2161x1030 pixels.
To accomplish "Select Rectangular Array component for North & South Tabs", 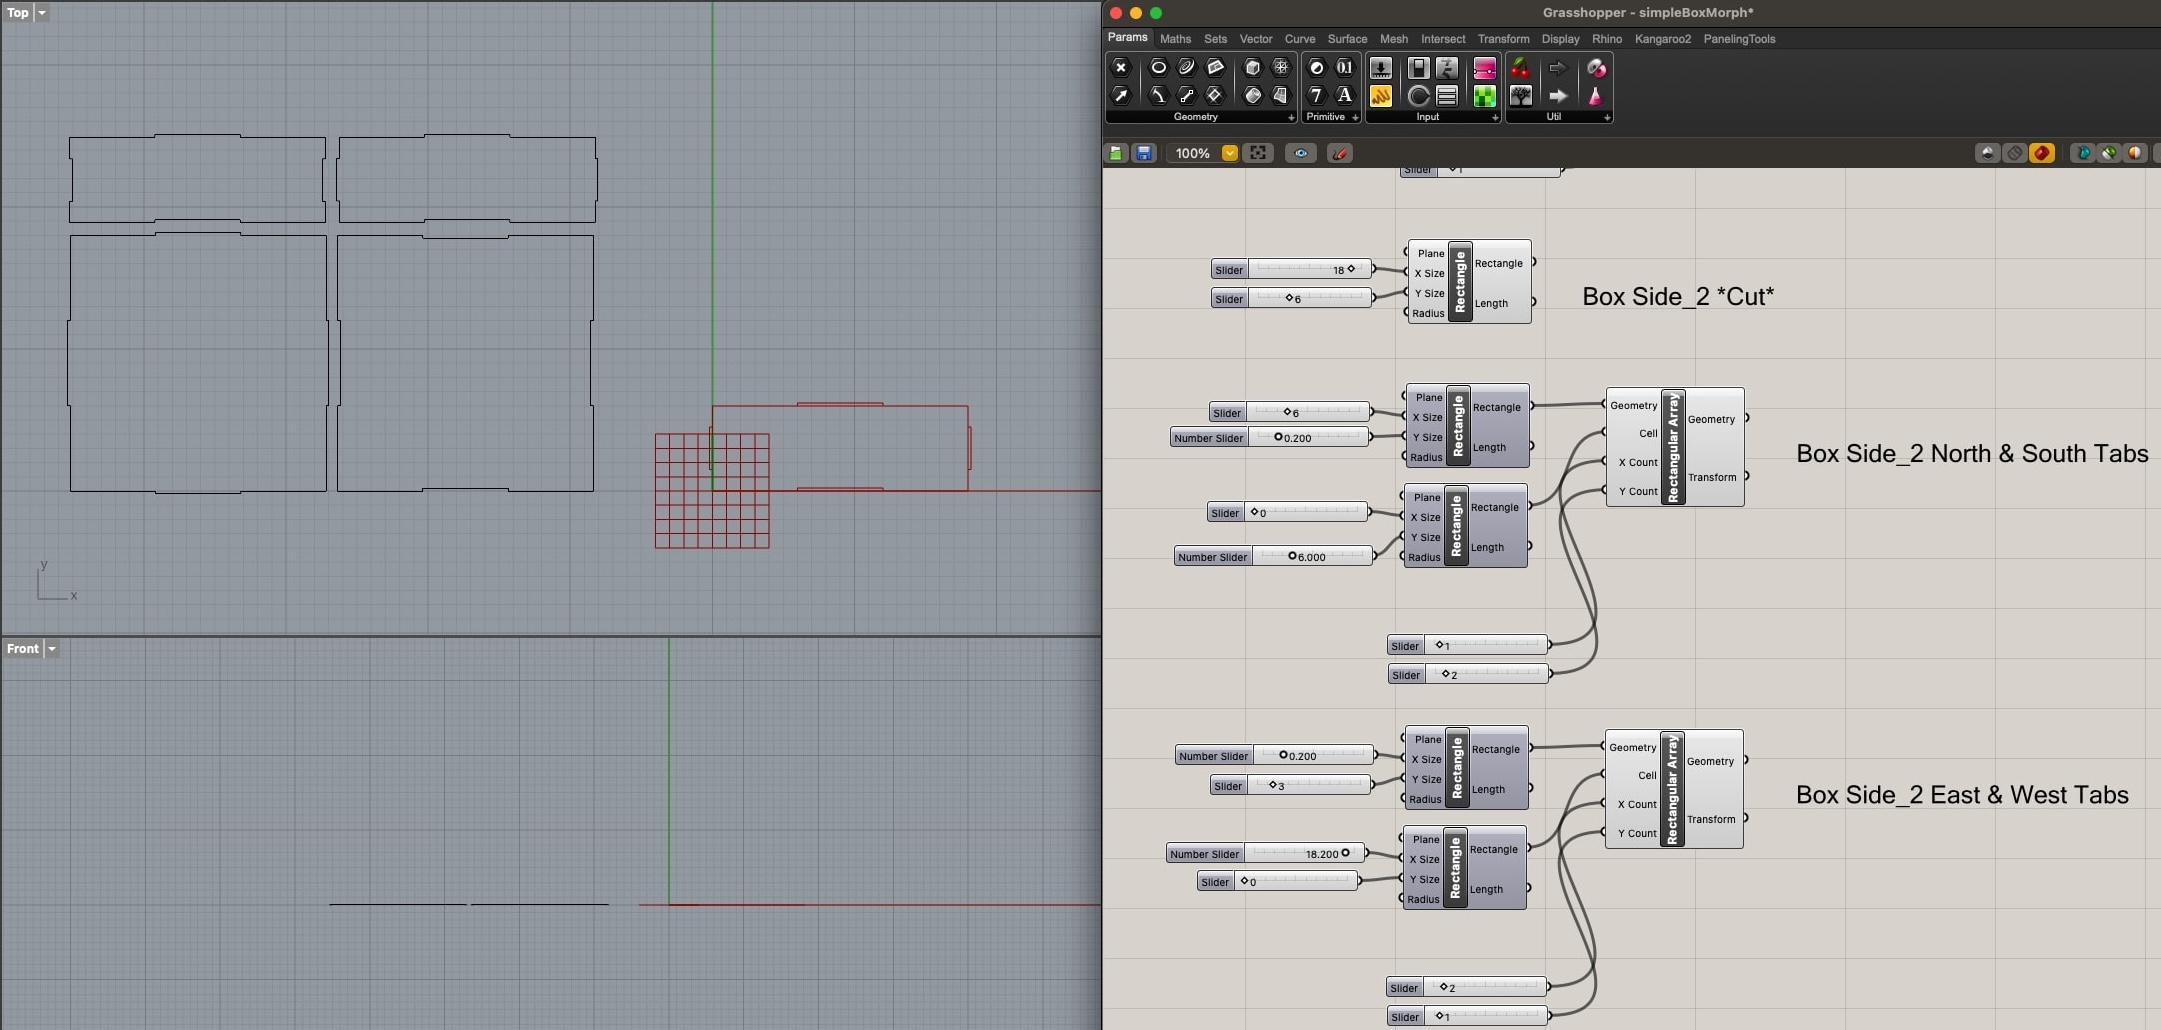I will point(1675,447).
